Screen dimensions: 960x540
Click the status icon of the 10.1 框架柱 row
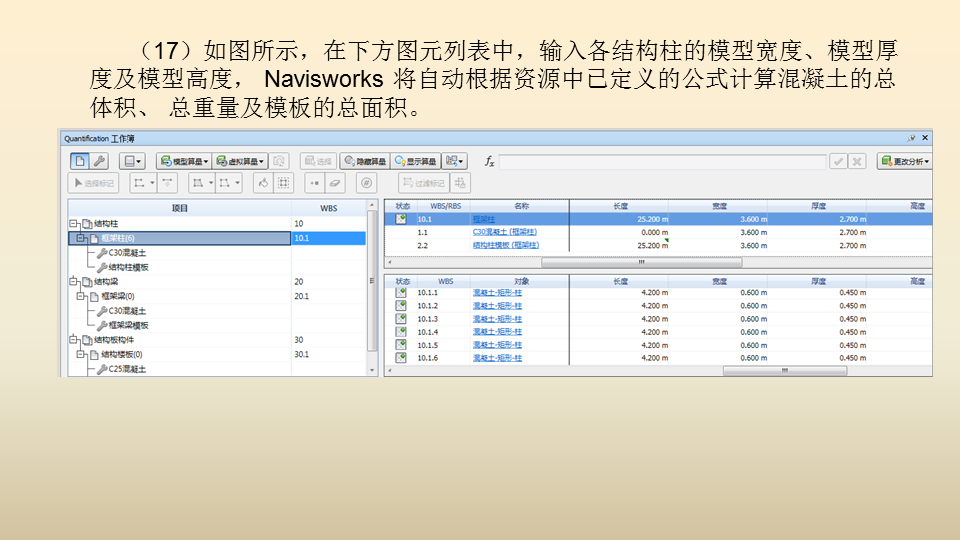pyautogui.click(x=401, y=219)
